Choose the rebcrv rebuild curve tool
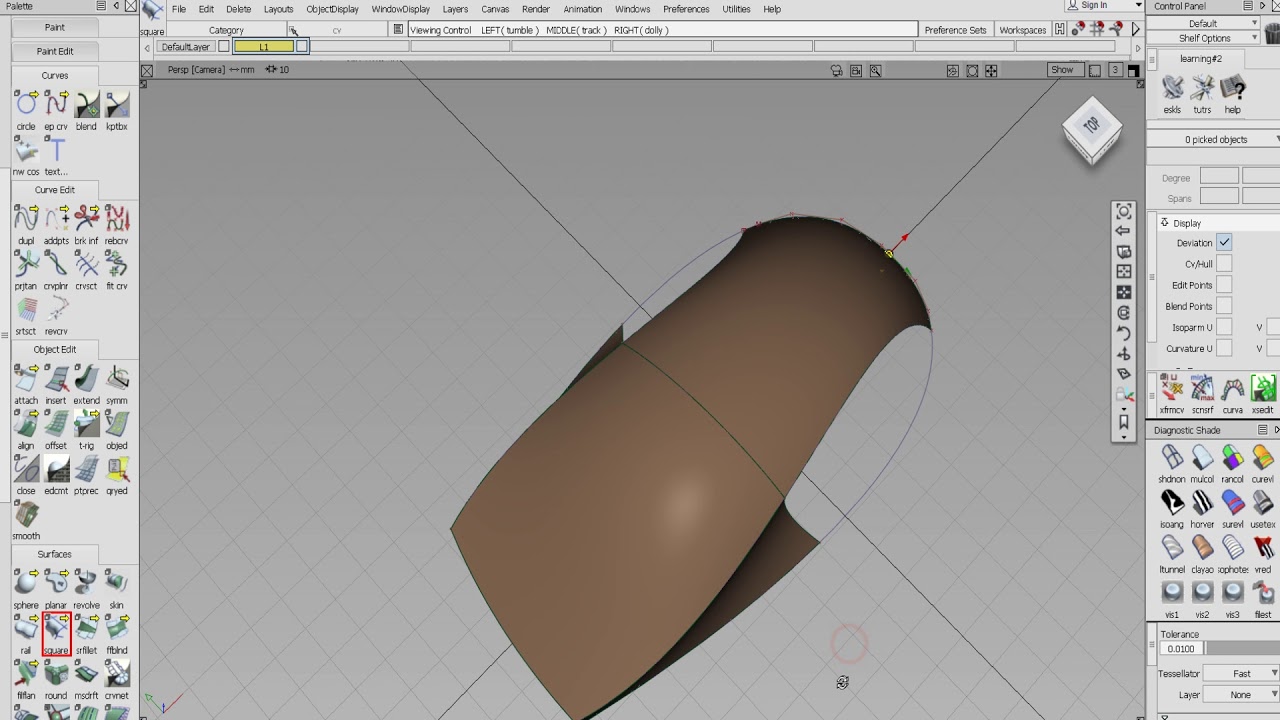Viewport: 1280px width, 720px height. (x=117, y=218)
